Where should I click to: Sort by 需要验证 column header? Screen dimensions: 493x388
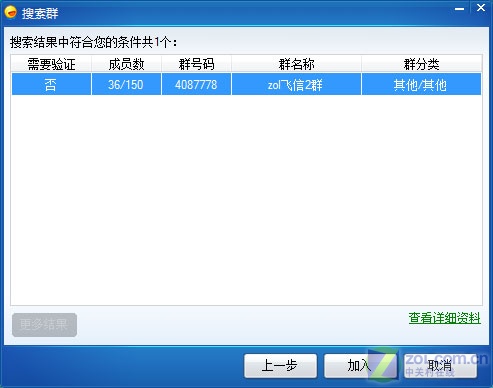pos(51,64)
